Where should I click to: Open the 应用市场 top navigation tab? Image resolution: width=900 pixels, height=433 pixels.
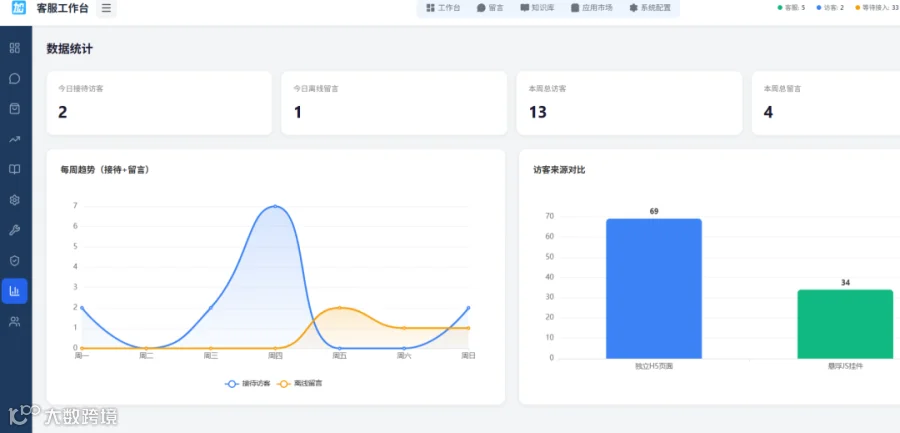point(592,8)
